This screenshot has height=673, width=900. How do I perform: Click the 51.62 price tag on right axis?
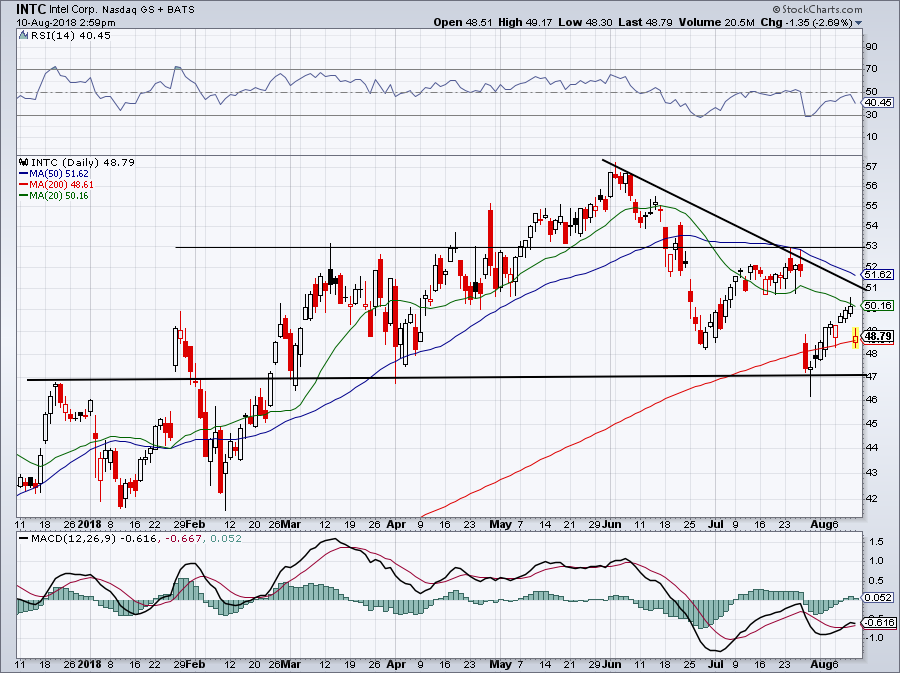point(878,275)
